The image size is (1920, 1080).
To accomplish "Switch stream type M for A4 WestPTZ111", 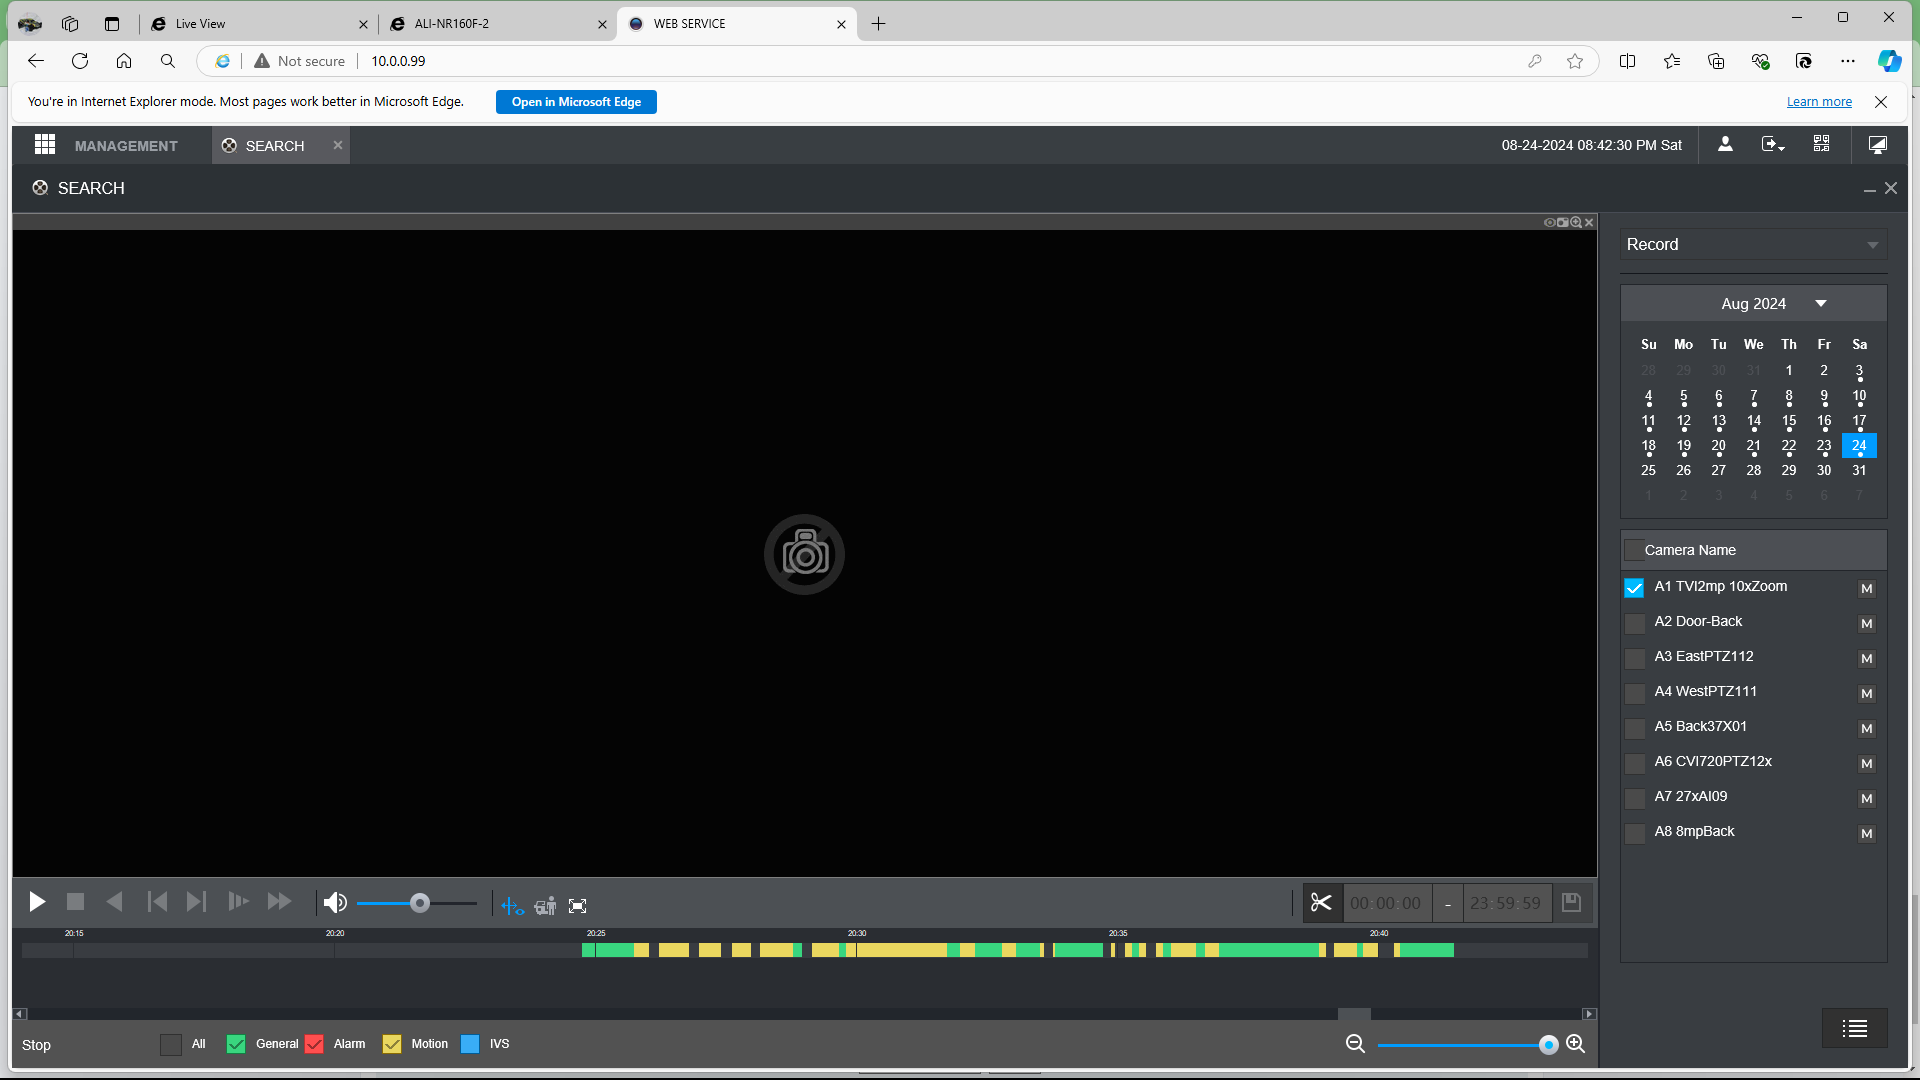I will tap(1866, 693).
